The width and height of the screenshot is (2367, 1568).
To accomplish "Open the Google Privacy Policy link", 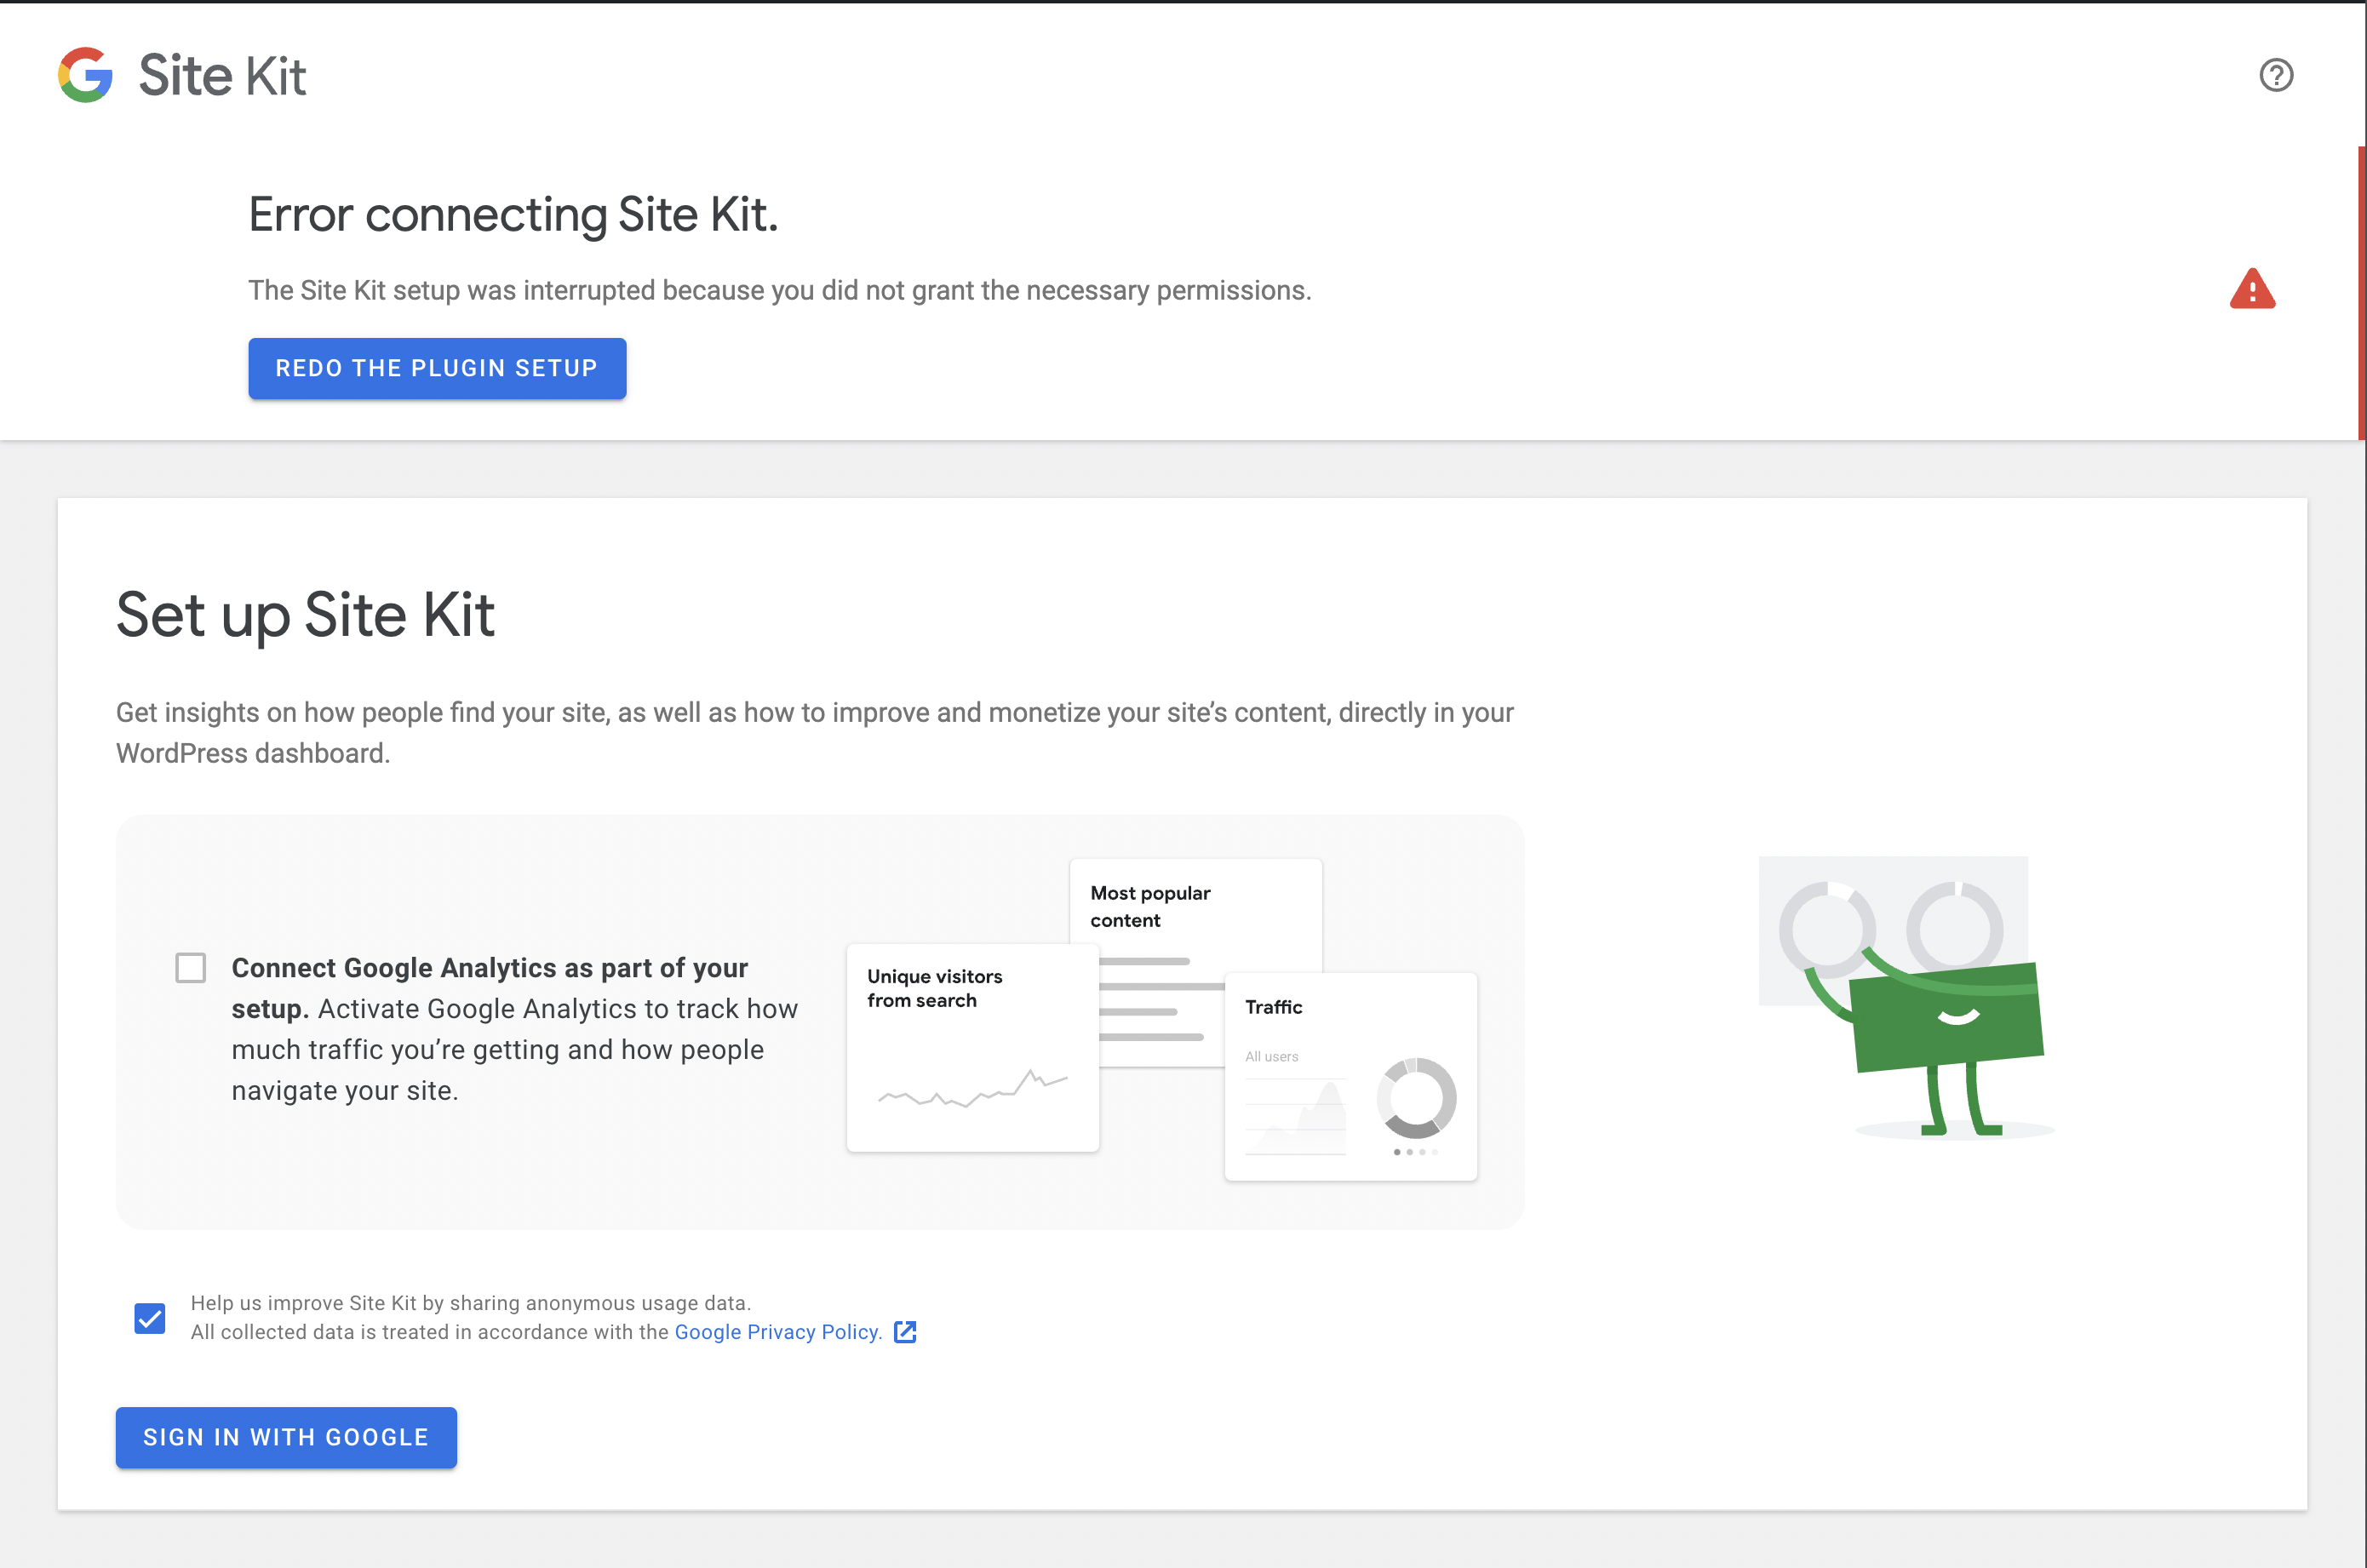I will click(x=778, y=1332).
